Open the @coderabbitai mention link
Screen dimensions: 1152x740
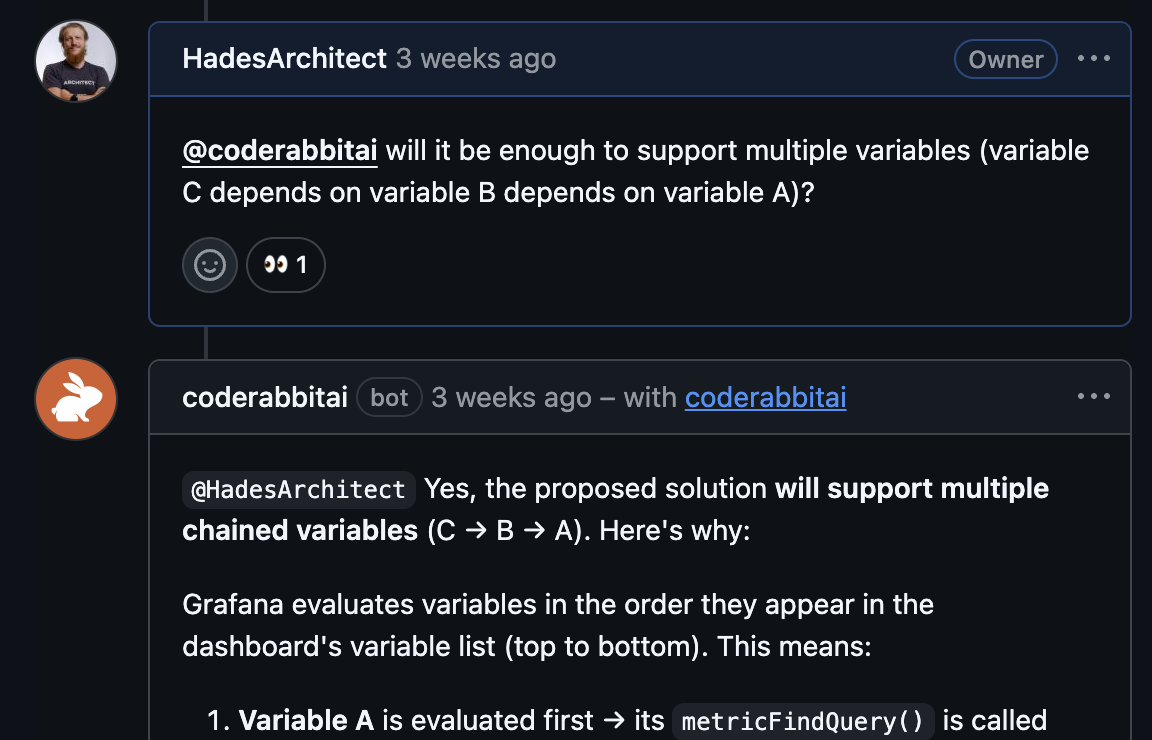pos(279,150)
